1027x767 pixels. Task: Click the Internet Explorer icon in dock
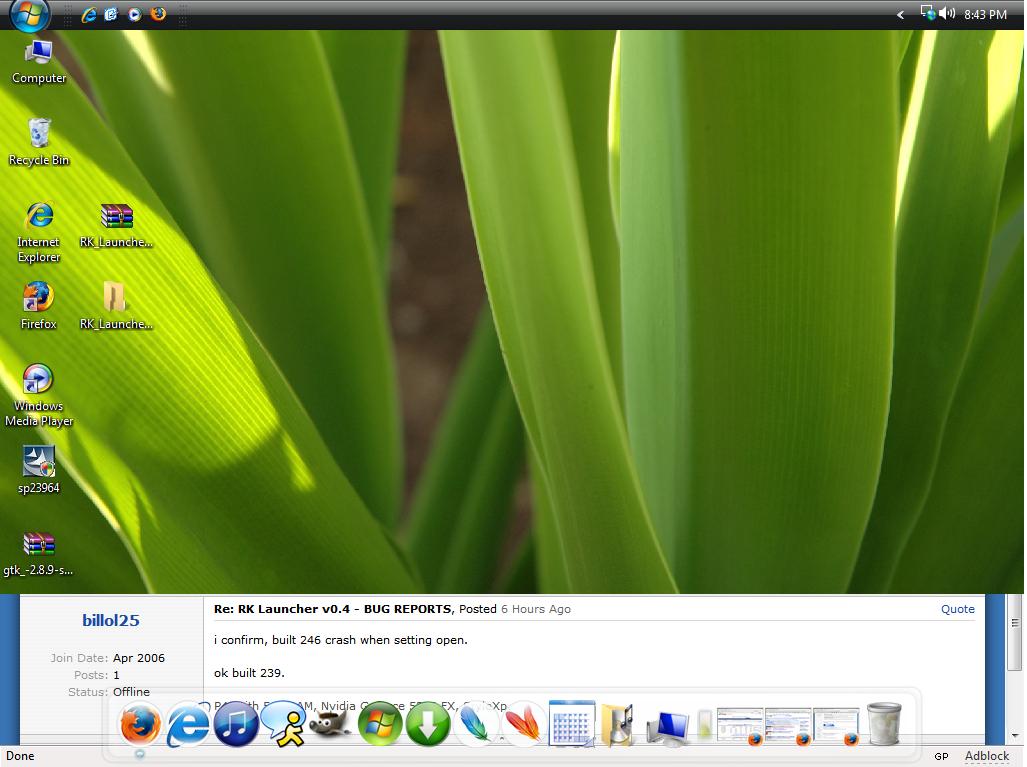pyautogui.click(x=188, y=725)
